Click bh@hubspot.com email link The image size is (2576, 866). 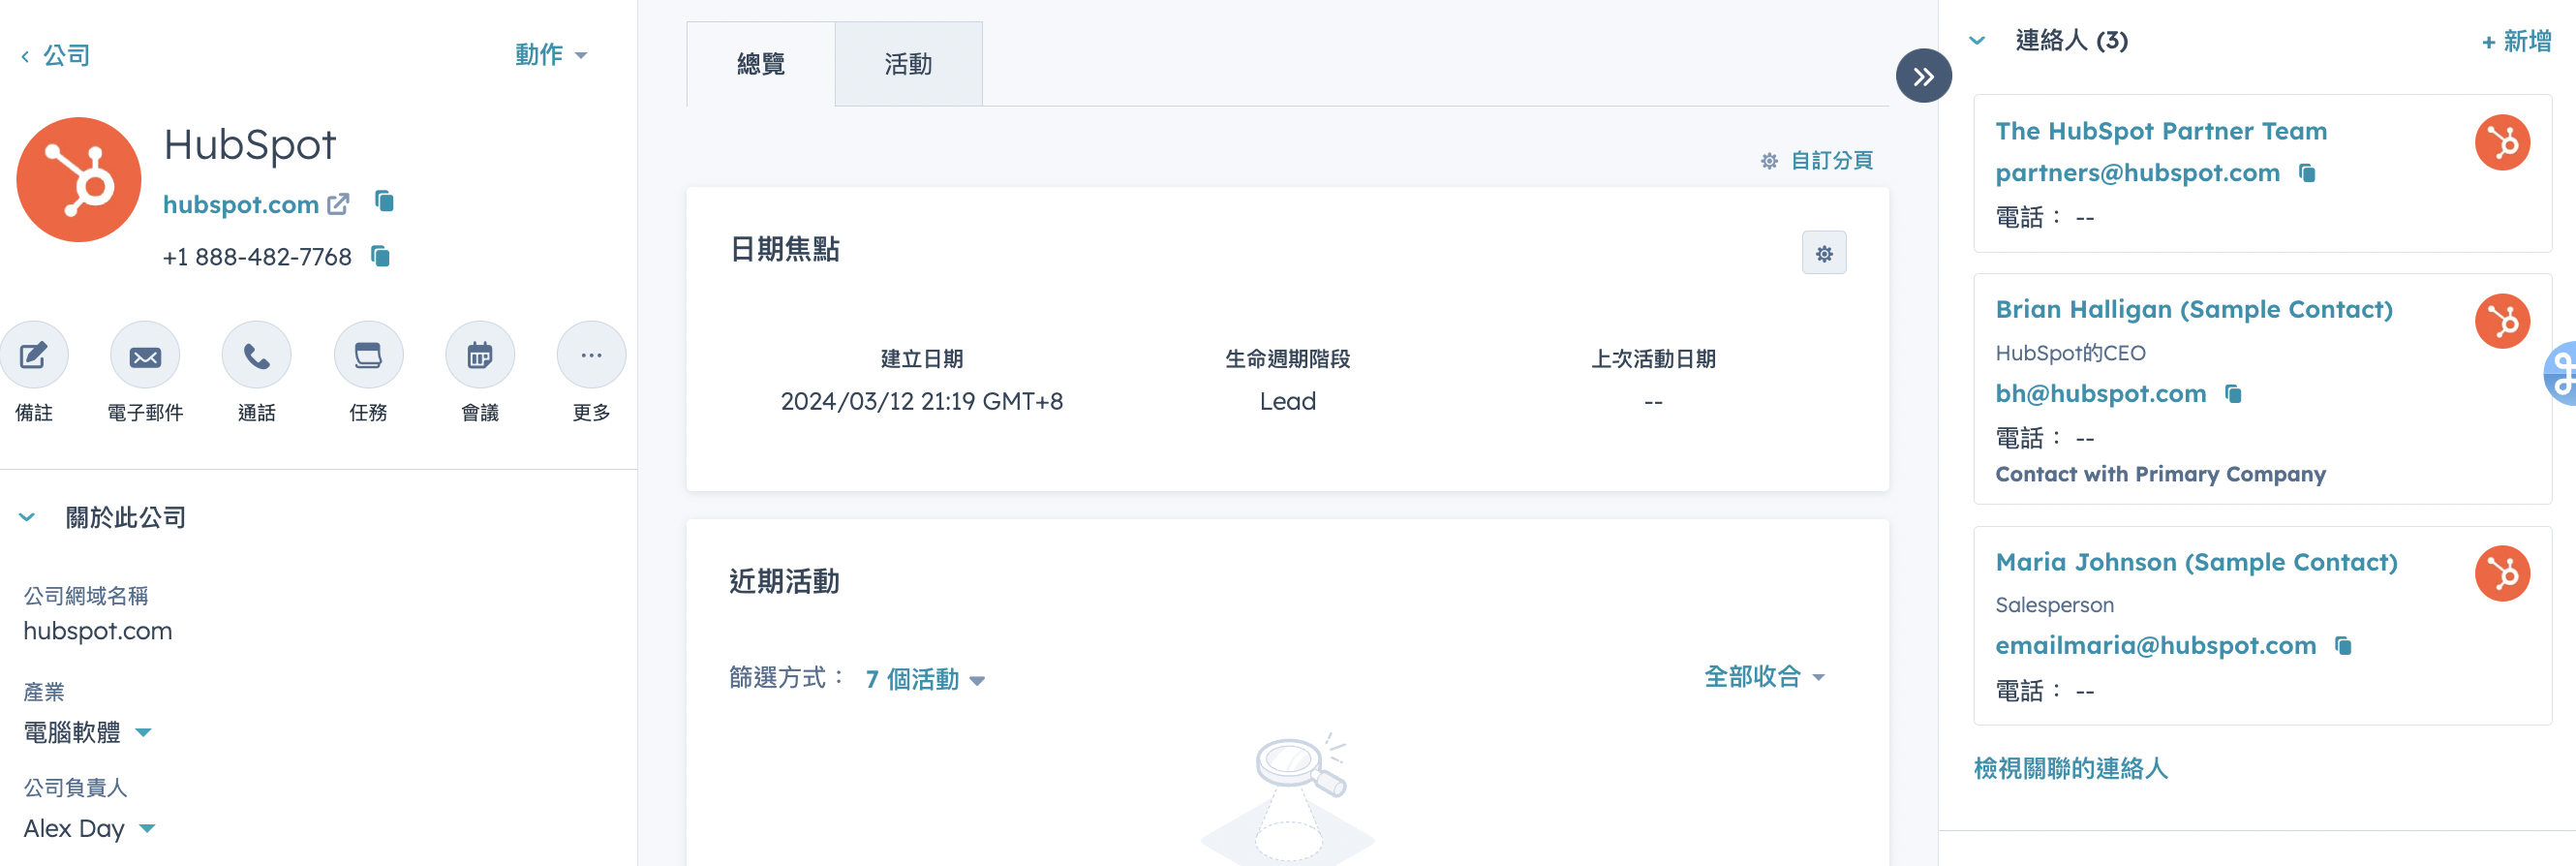point(2100,394)
